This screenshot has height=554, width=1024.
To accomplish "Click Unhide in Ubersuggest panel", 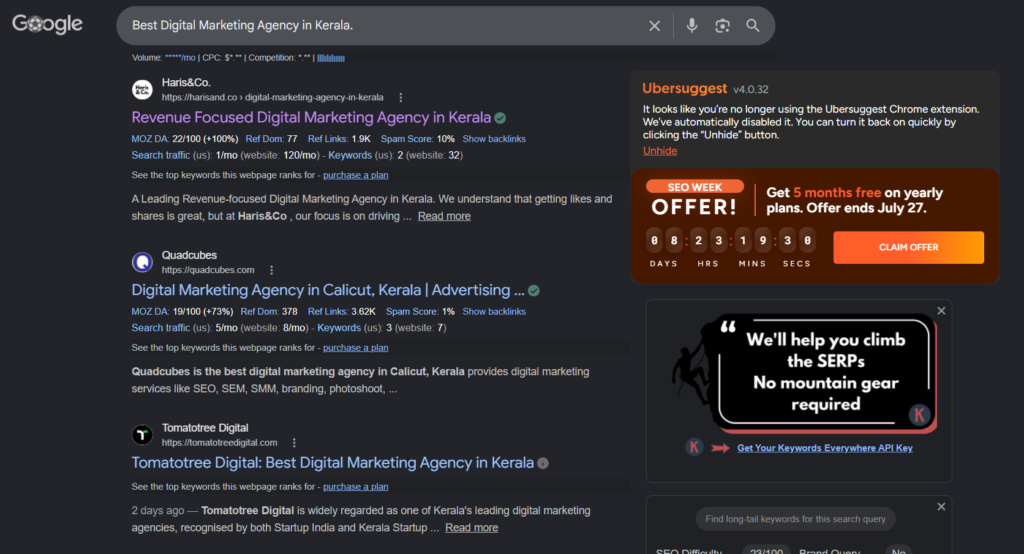I will click(x=660, y=151).
